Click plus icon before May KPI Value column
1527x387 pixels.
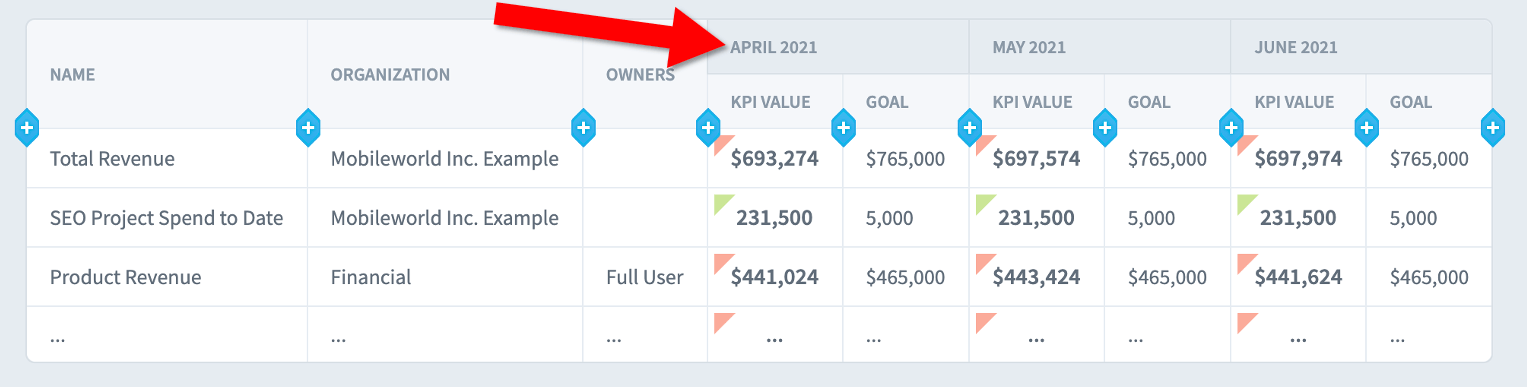coord(970,127)
